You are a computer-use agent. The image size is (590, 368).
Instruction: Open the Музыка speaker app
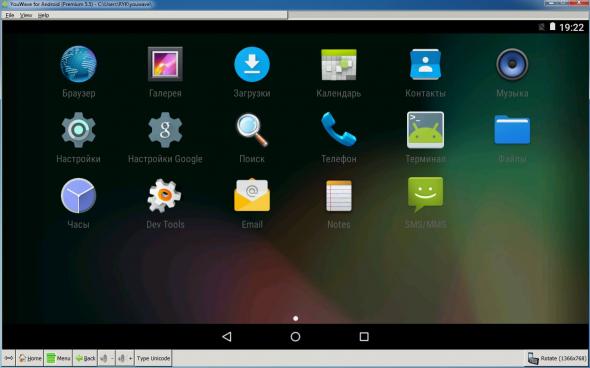512,64
